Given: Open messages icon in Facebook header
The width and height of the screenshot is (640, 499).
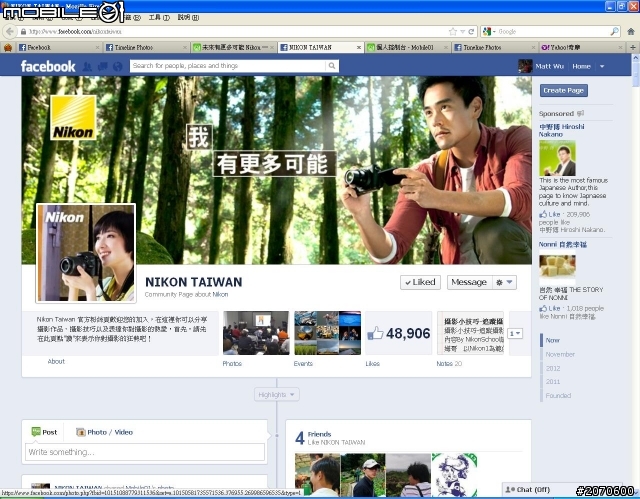Looking at the screenshot, I should click(x=102, y=66).
